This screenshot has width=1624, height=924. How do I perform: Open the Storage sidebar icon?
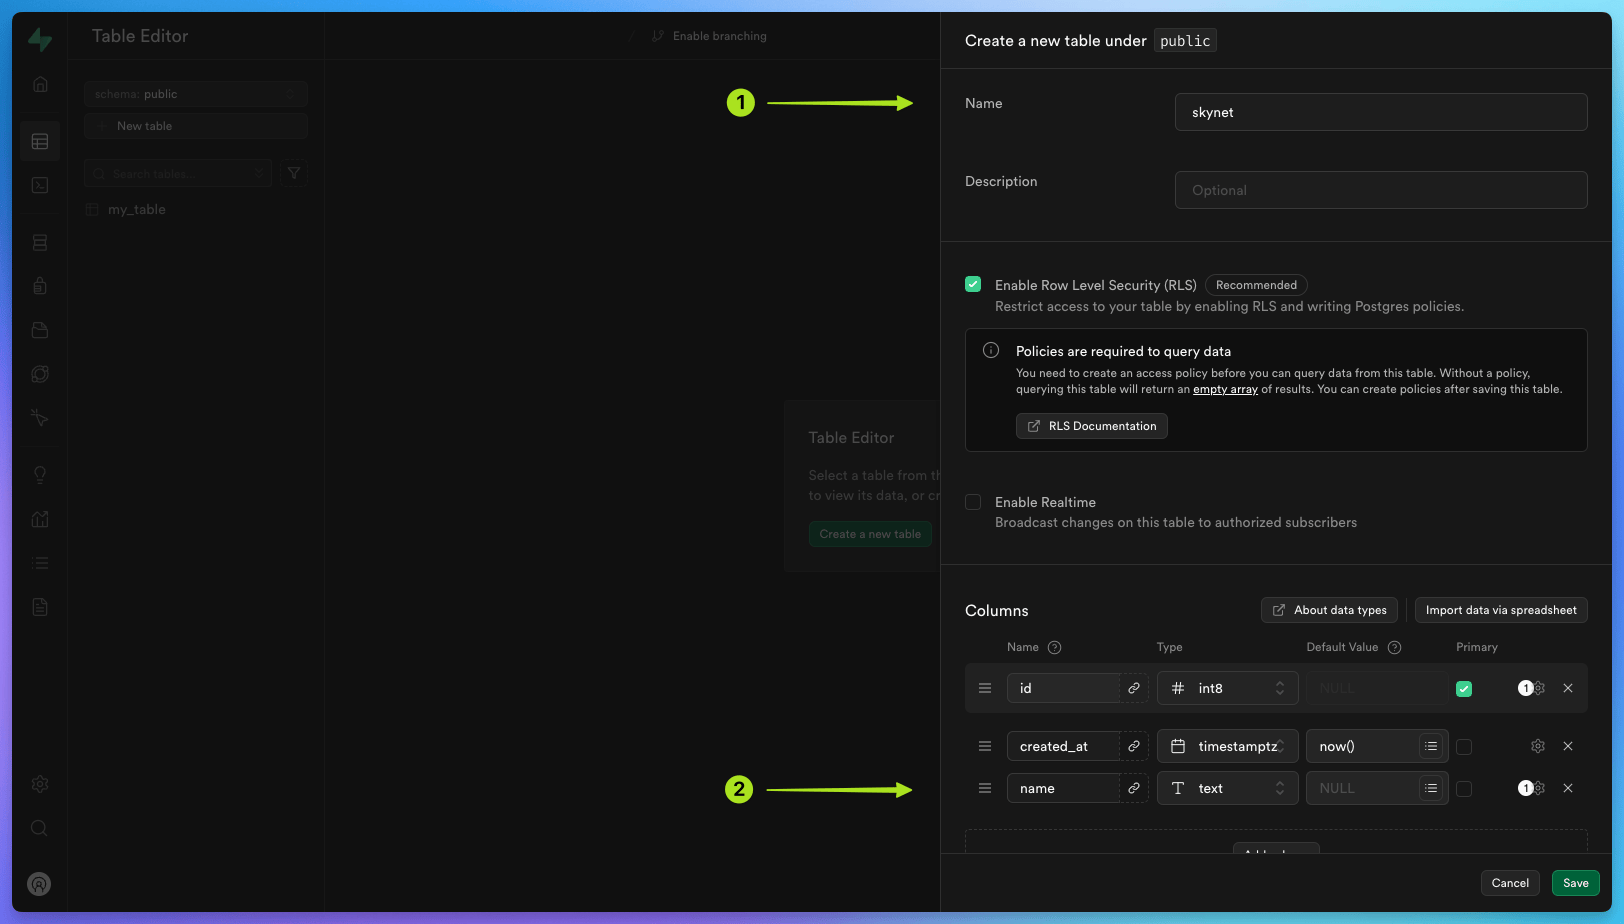click(40, 330)
